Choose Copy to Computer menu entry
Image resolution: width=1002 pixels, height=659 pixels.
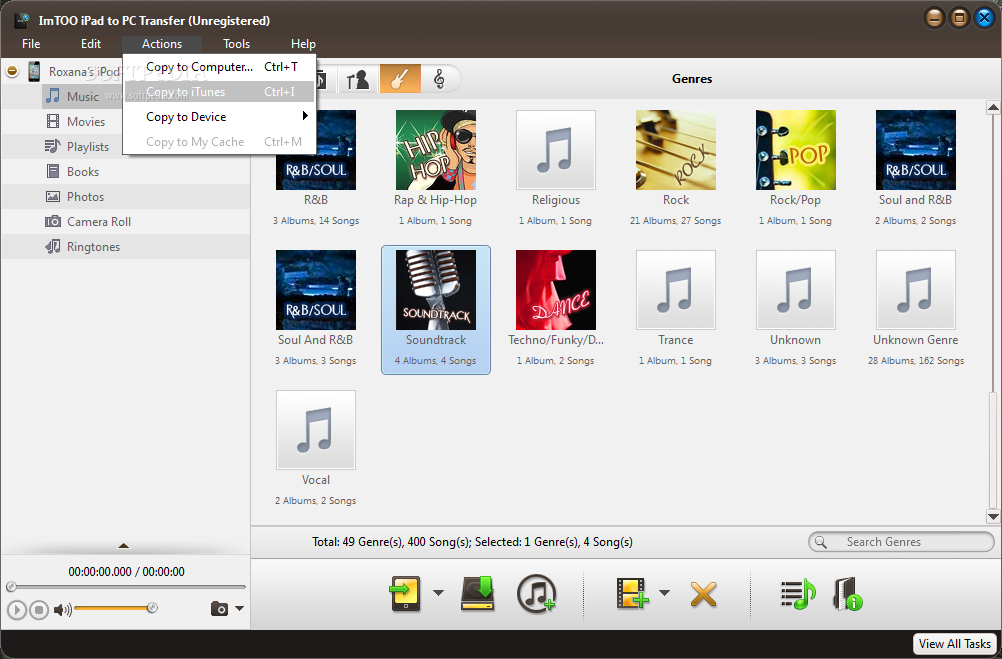pyautogui.click(x=219, y=66)
